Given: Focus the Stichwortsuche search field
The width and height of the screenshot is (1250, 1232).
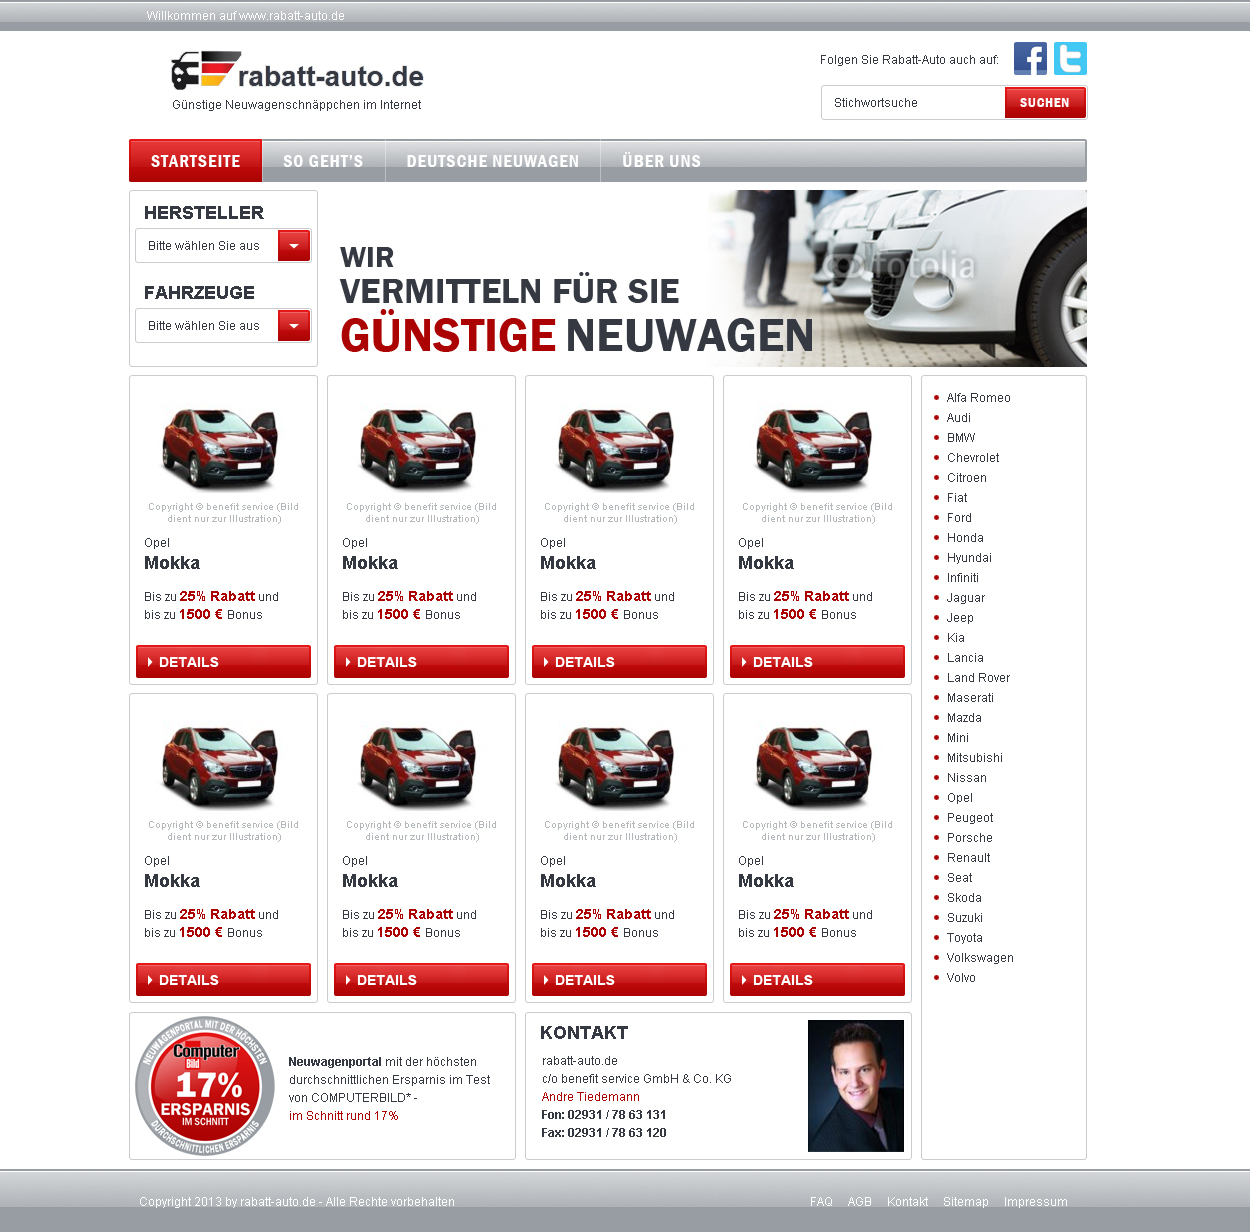Looking at the screenshot, I should 913,102.
